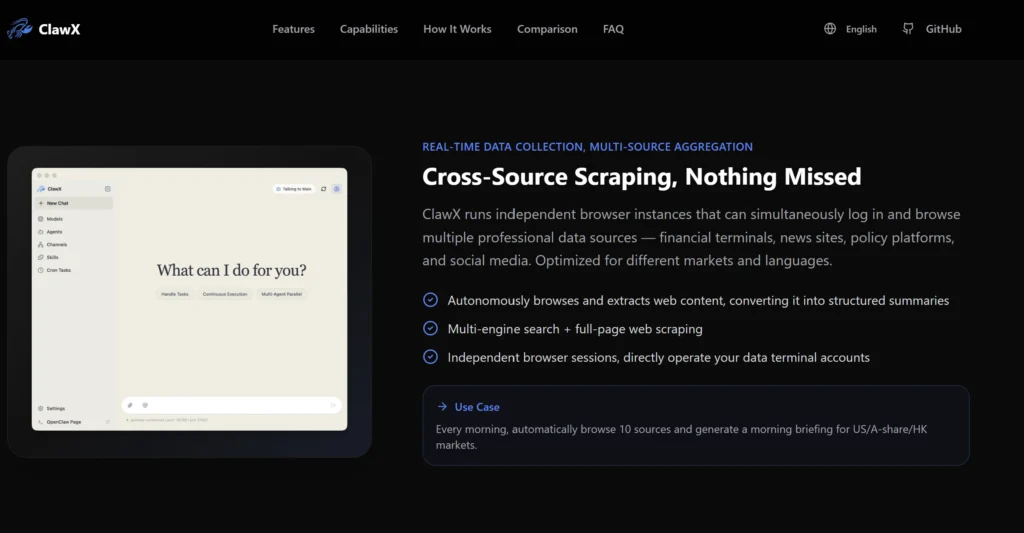Click the 'Every morning, automatically browse' description
Image resolution: width=1024 pixels, height=533 pixels.
681,437
